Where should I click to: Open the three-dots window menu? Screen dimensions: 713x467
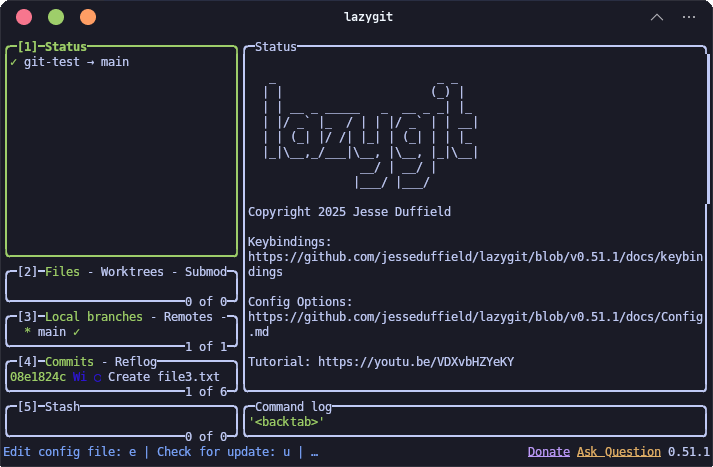[689, 17]
